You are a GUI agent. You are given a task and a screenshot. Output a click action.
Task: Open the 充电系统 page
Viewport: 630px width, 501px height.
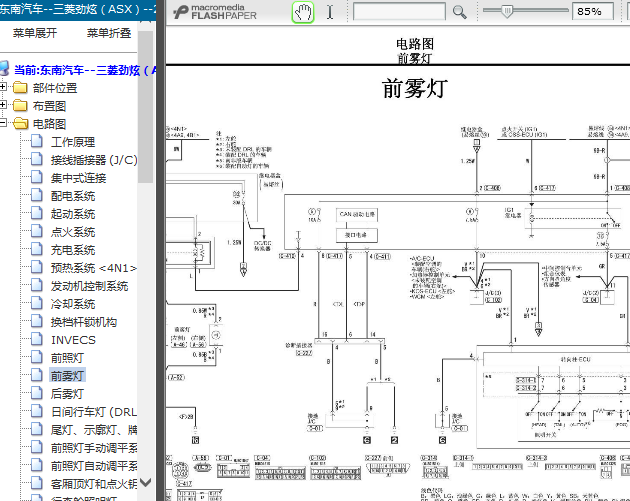pos(73,250)
